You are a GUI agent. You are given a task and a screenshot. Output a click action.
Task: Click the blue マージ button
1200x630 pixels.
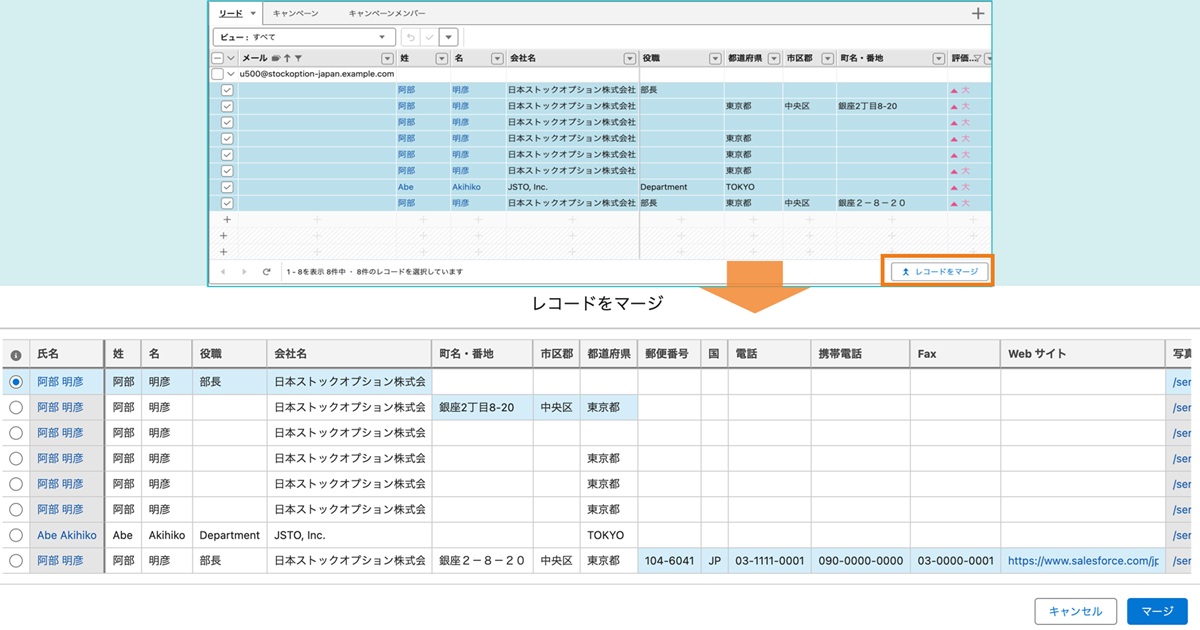pyautogui.click(x=1156, y=611)
